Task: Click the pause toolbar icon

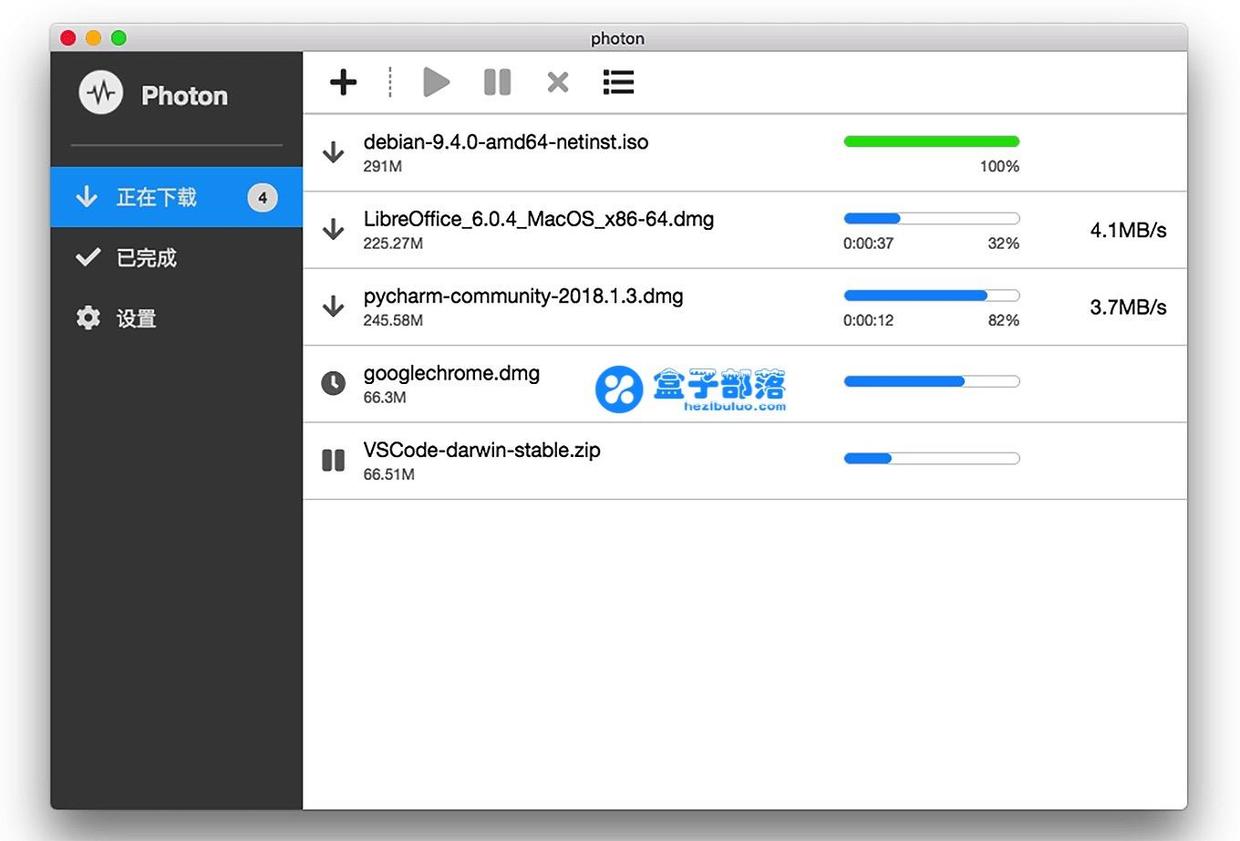Action: click(497, 82)
